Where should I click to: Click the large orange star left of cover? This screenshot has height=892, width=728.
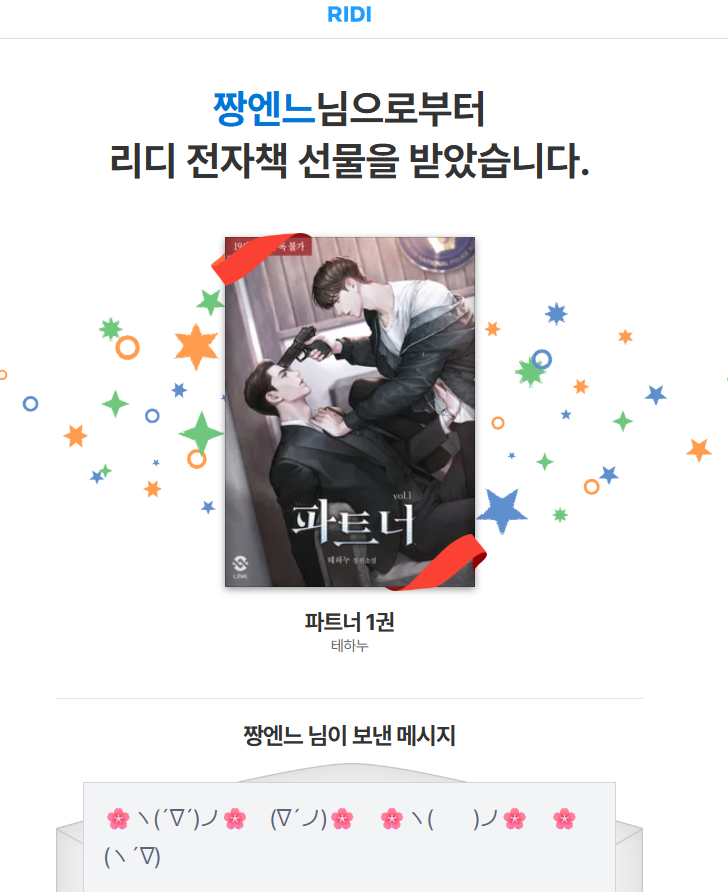pyautogui.click(x=196, y=346)
